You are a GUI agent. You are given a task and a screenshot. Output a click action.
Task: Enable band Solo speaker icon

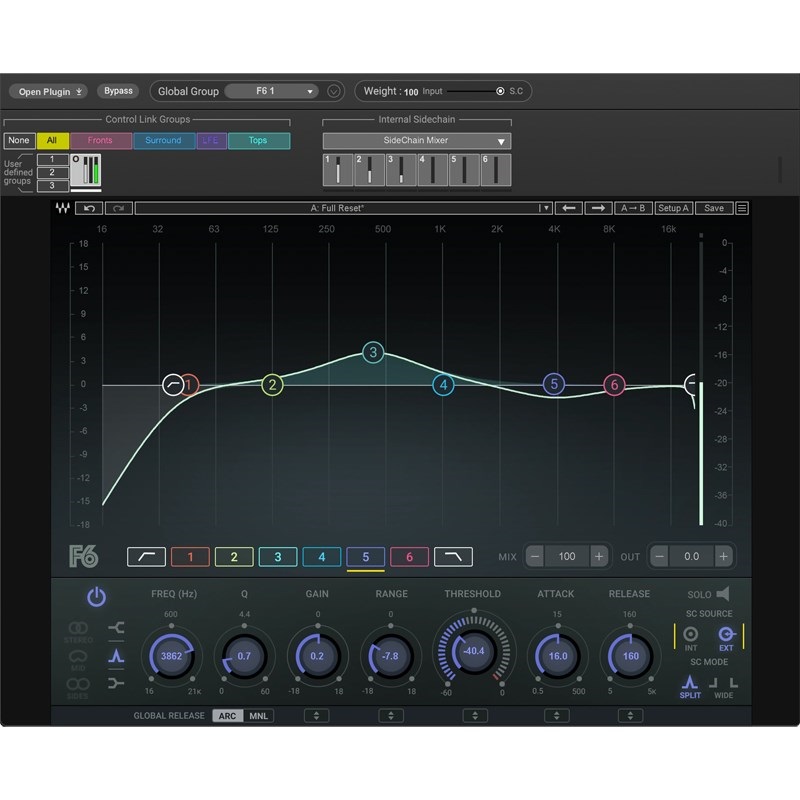(723, 593)
